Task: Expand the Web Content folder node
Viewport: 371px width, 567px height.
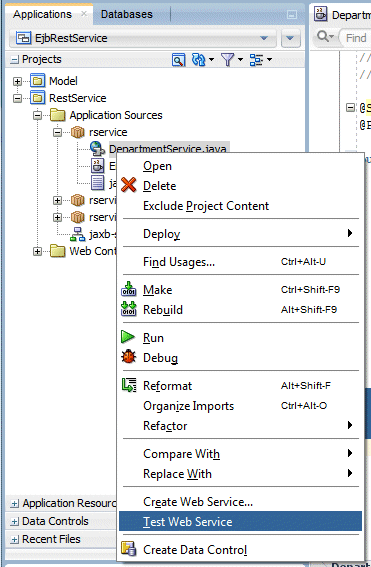Action: pos(38,251)
